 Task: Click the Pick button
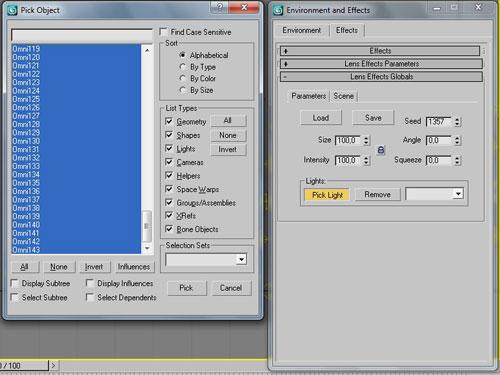pyautogui.click(x=186, y=288)
